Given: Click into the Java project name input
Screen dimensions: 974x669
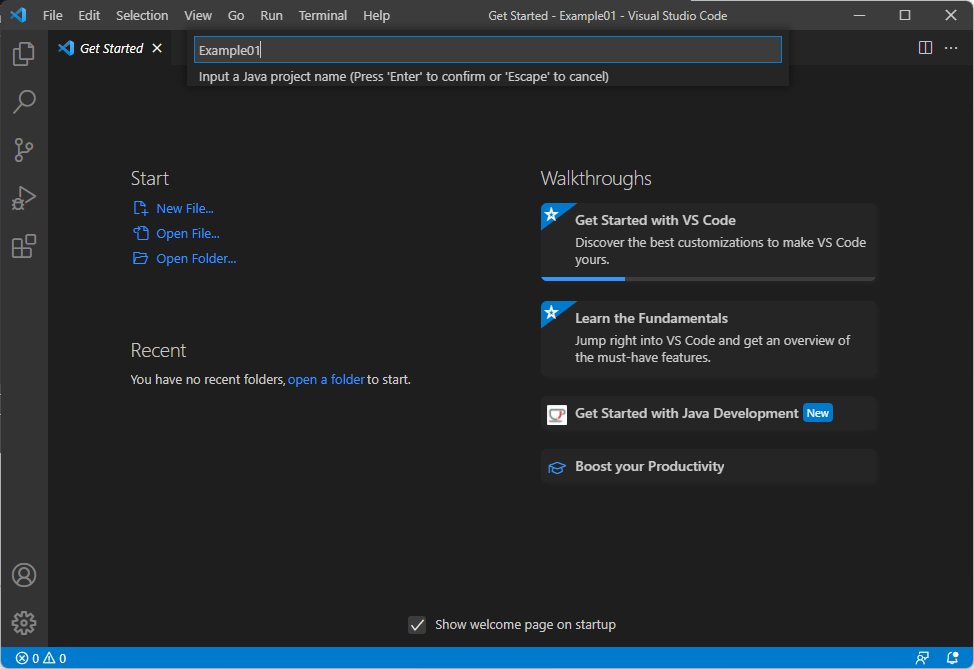Looking at the screenshot, I should 488,50.
